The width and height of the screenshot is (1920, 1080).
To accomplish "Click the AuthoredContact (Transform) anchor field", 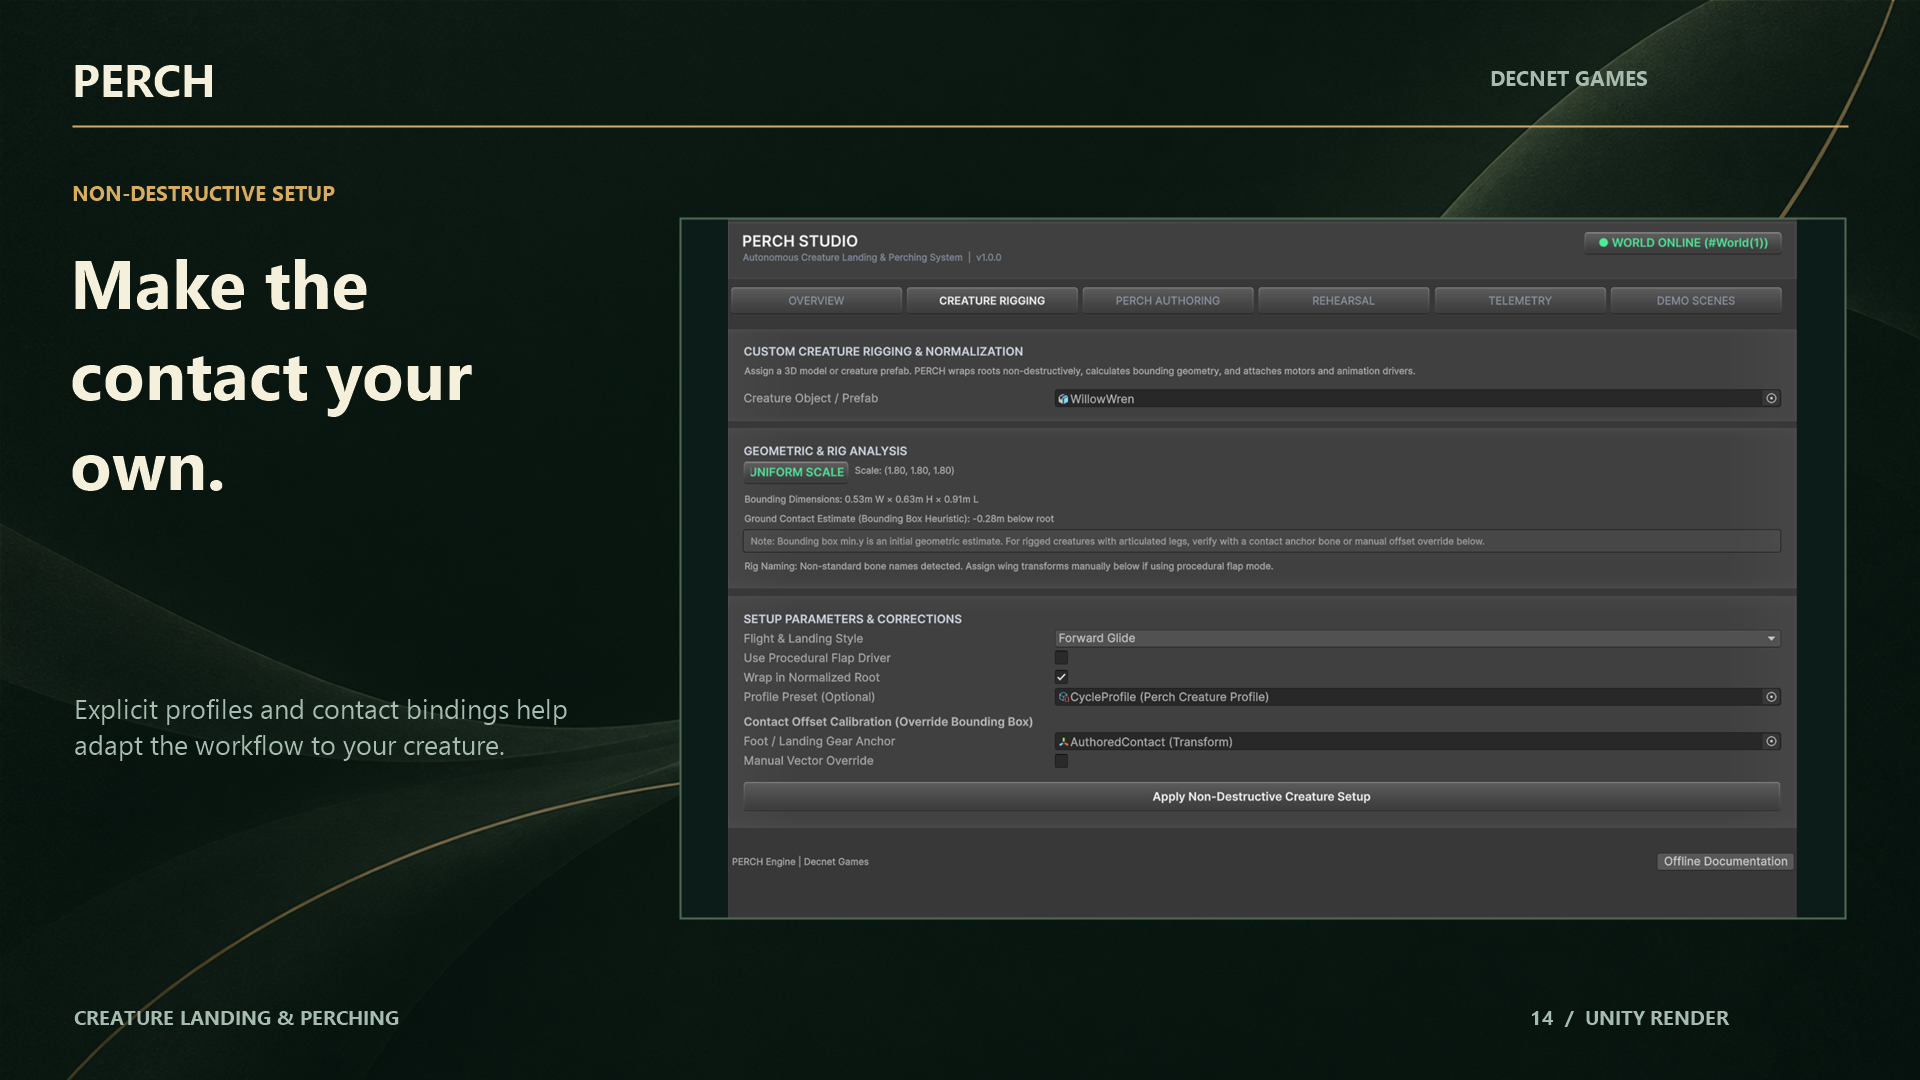I will (1417, 742).
